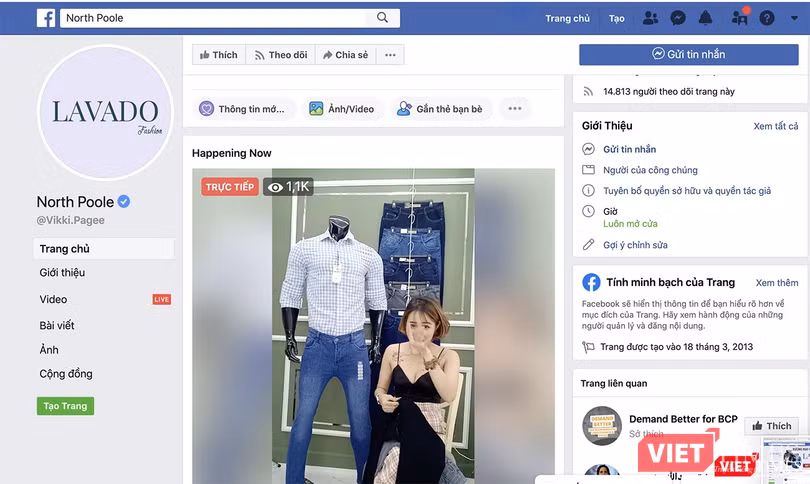Click Tuyên bố quyền sở hữu và quyền tác giả
810x484 pixels.
pos(687,191)
